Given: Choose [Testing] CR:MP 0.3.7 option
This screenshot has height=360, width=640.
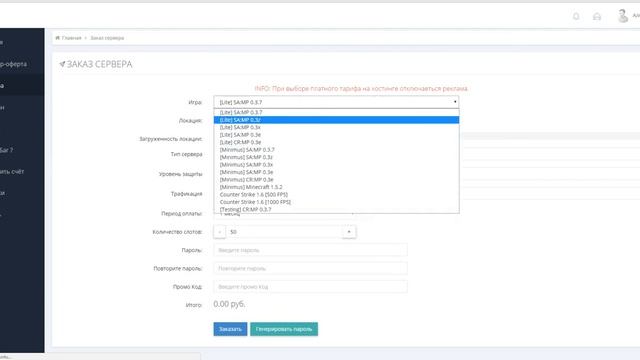Looking at the screenshot, I should (336, 209).
